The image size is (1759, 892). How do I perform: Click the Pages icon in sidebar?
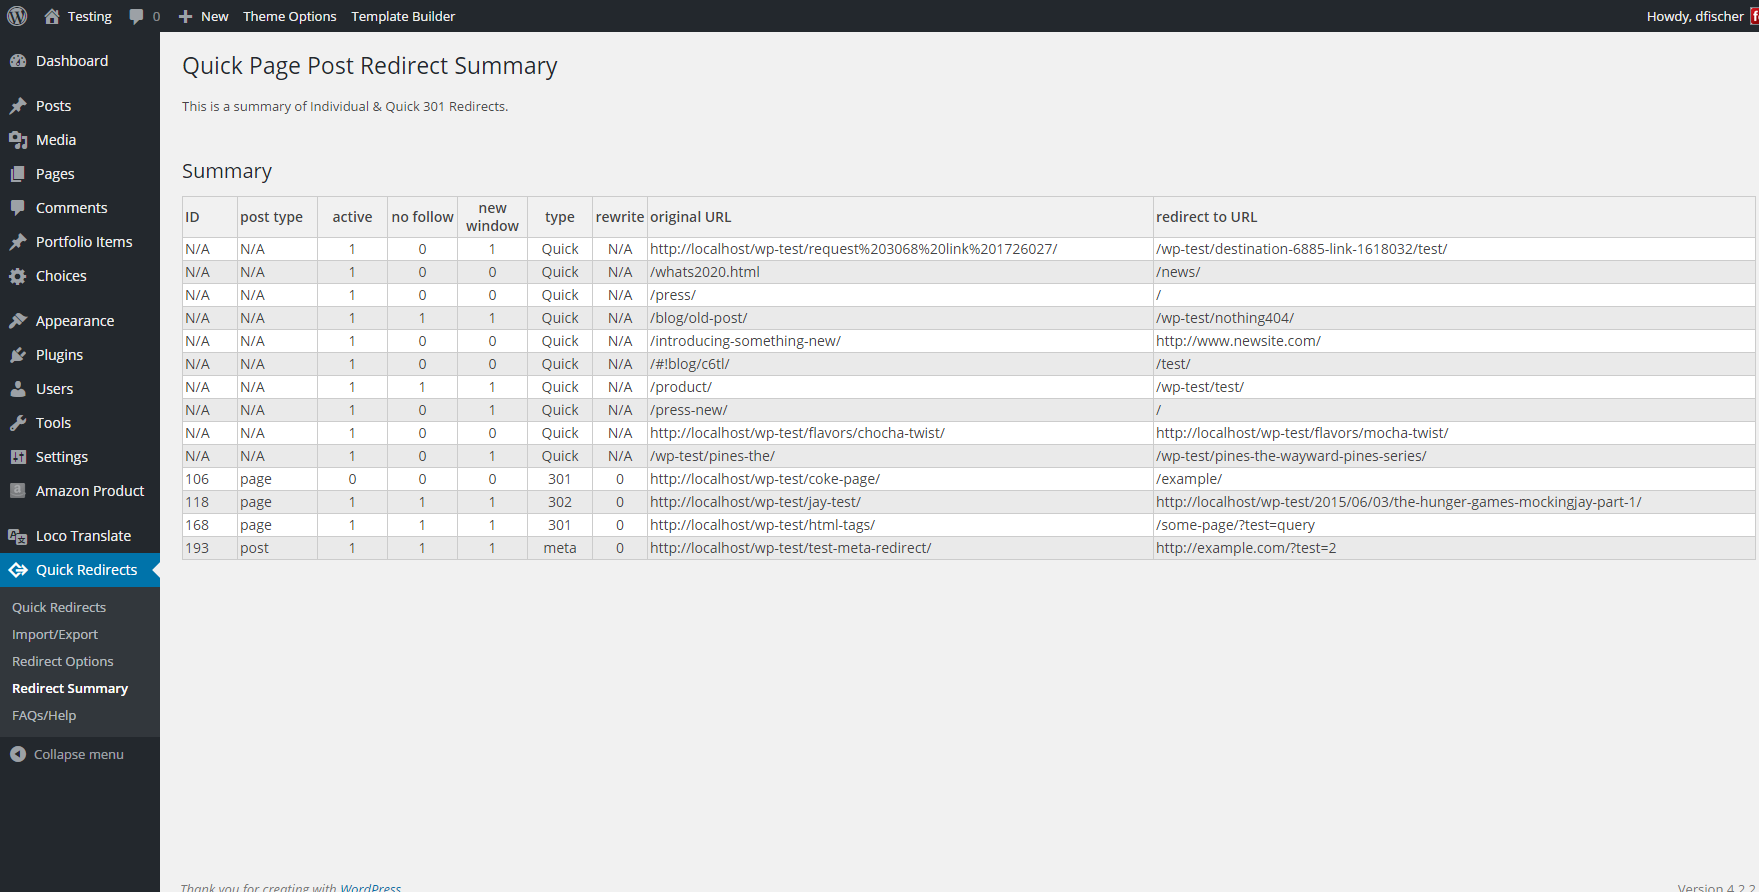(x=18, y=174)
